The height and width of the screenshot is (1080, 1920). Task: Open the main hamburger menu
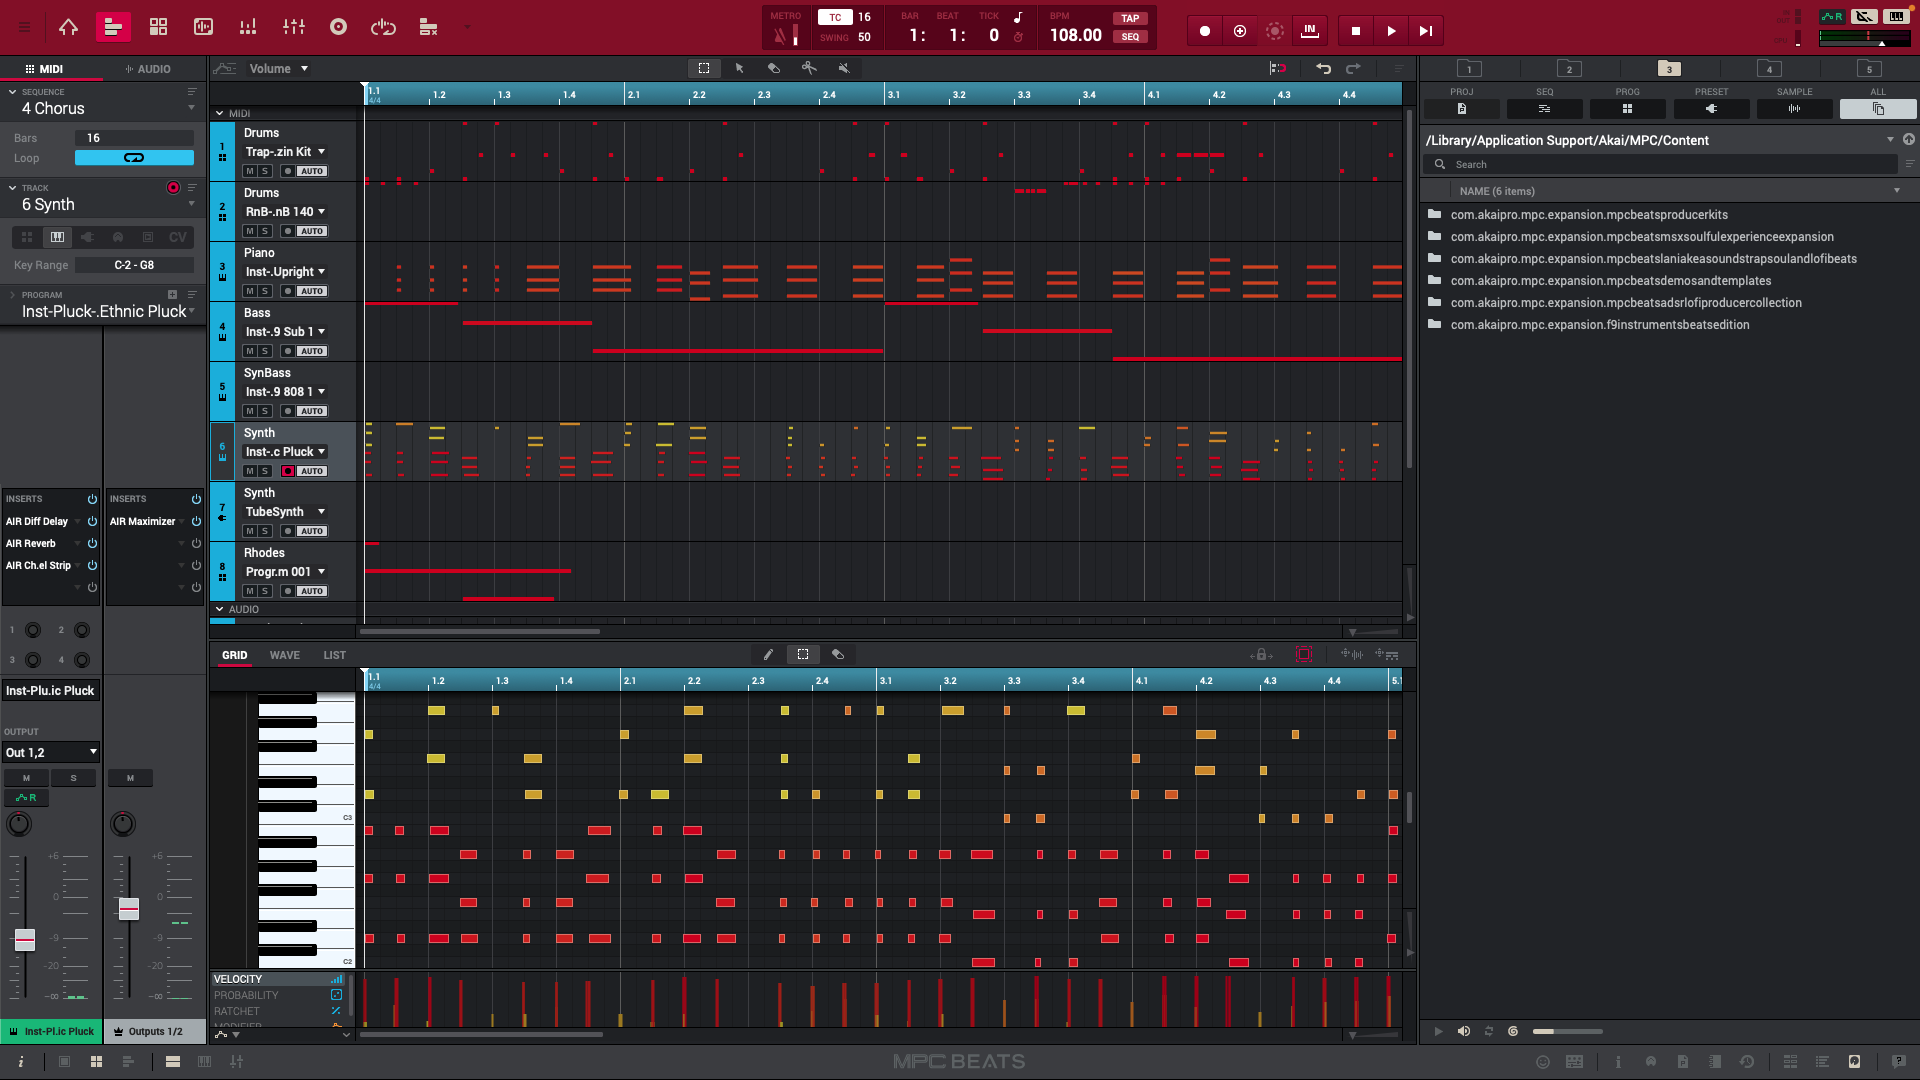[x=24, y=27]
